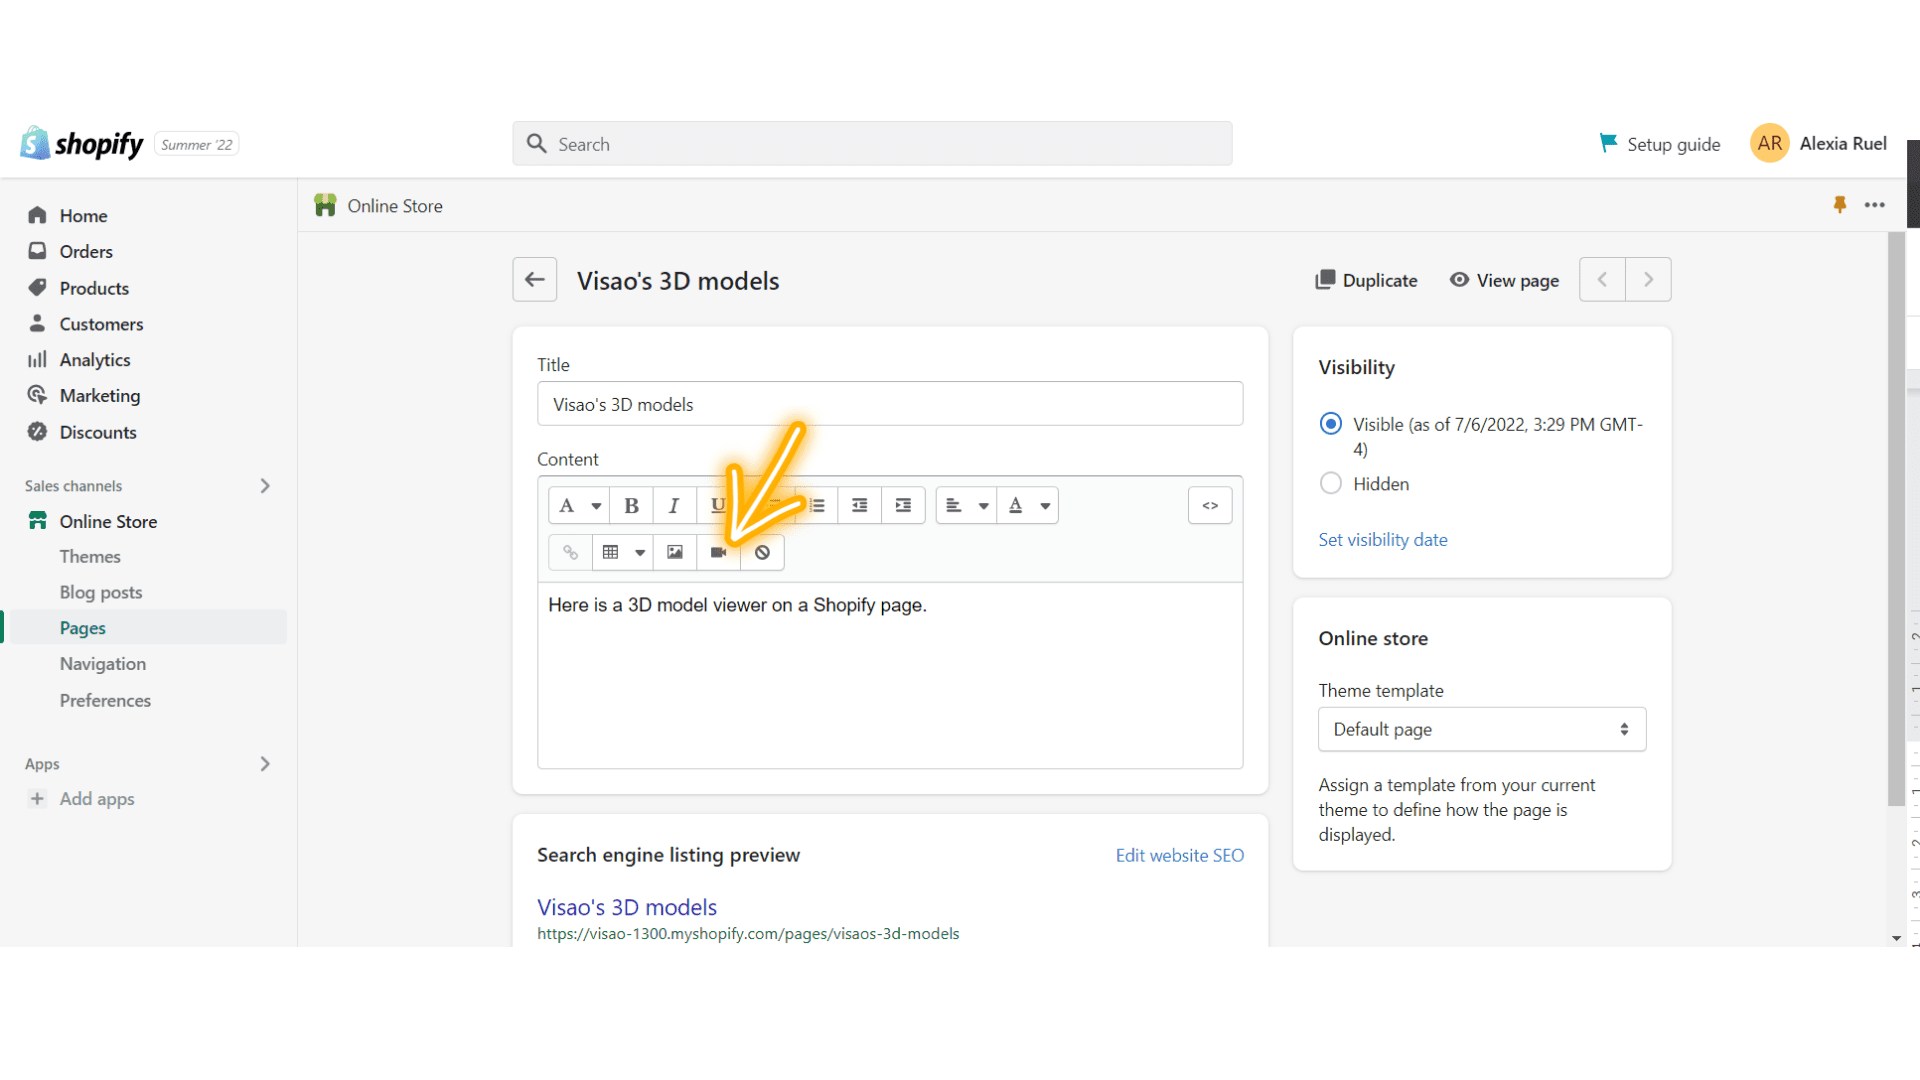Screen dimensions: 1920x1080
Task: Click the page vertical scrollbar
Action: point(1896,520)
